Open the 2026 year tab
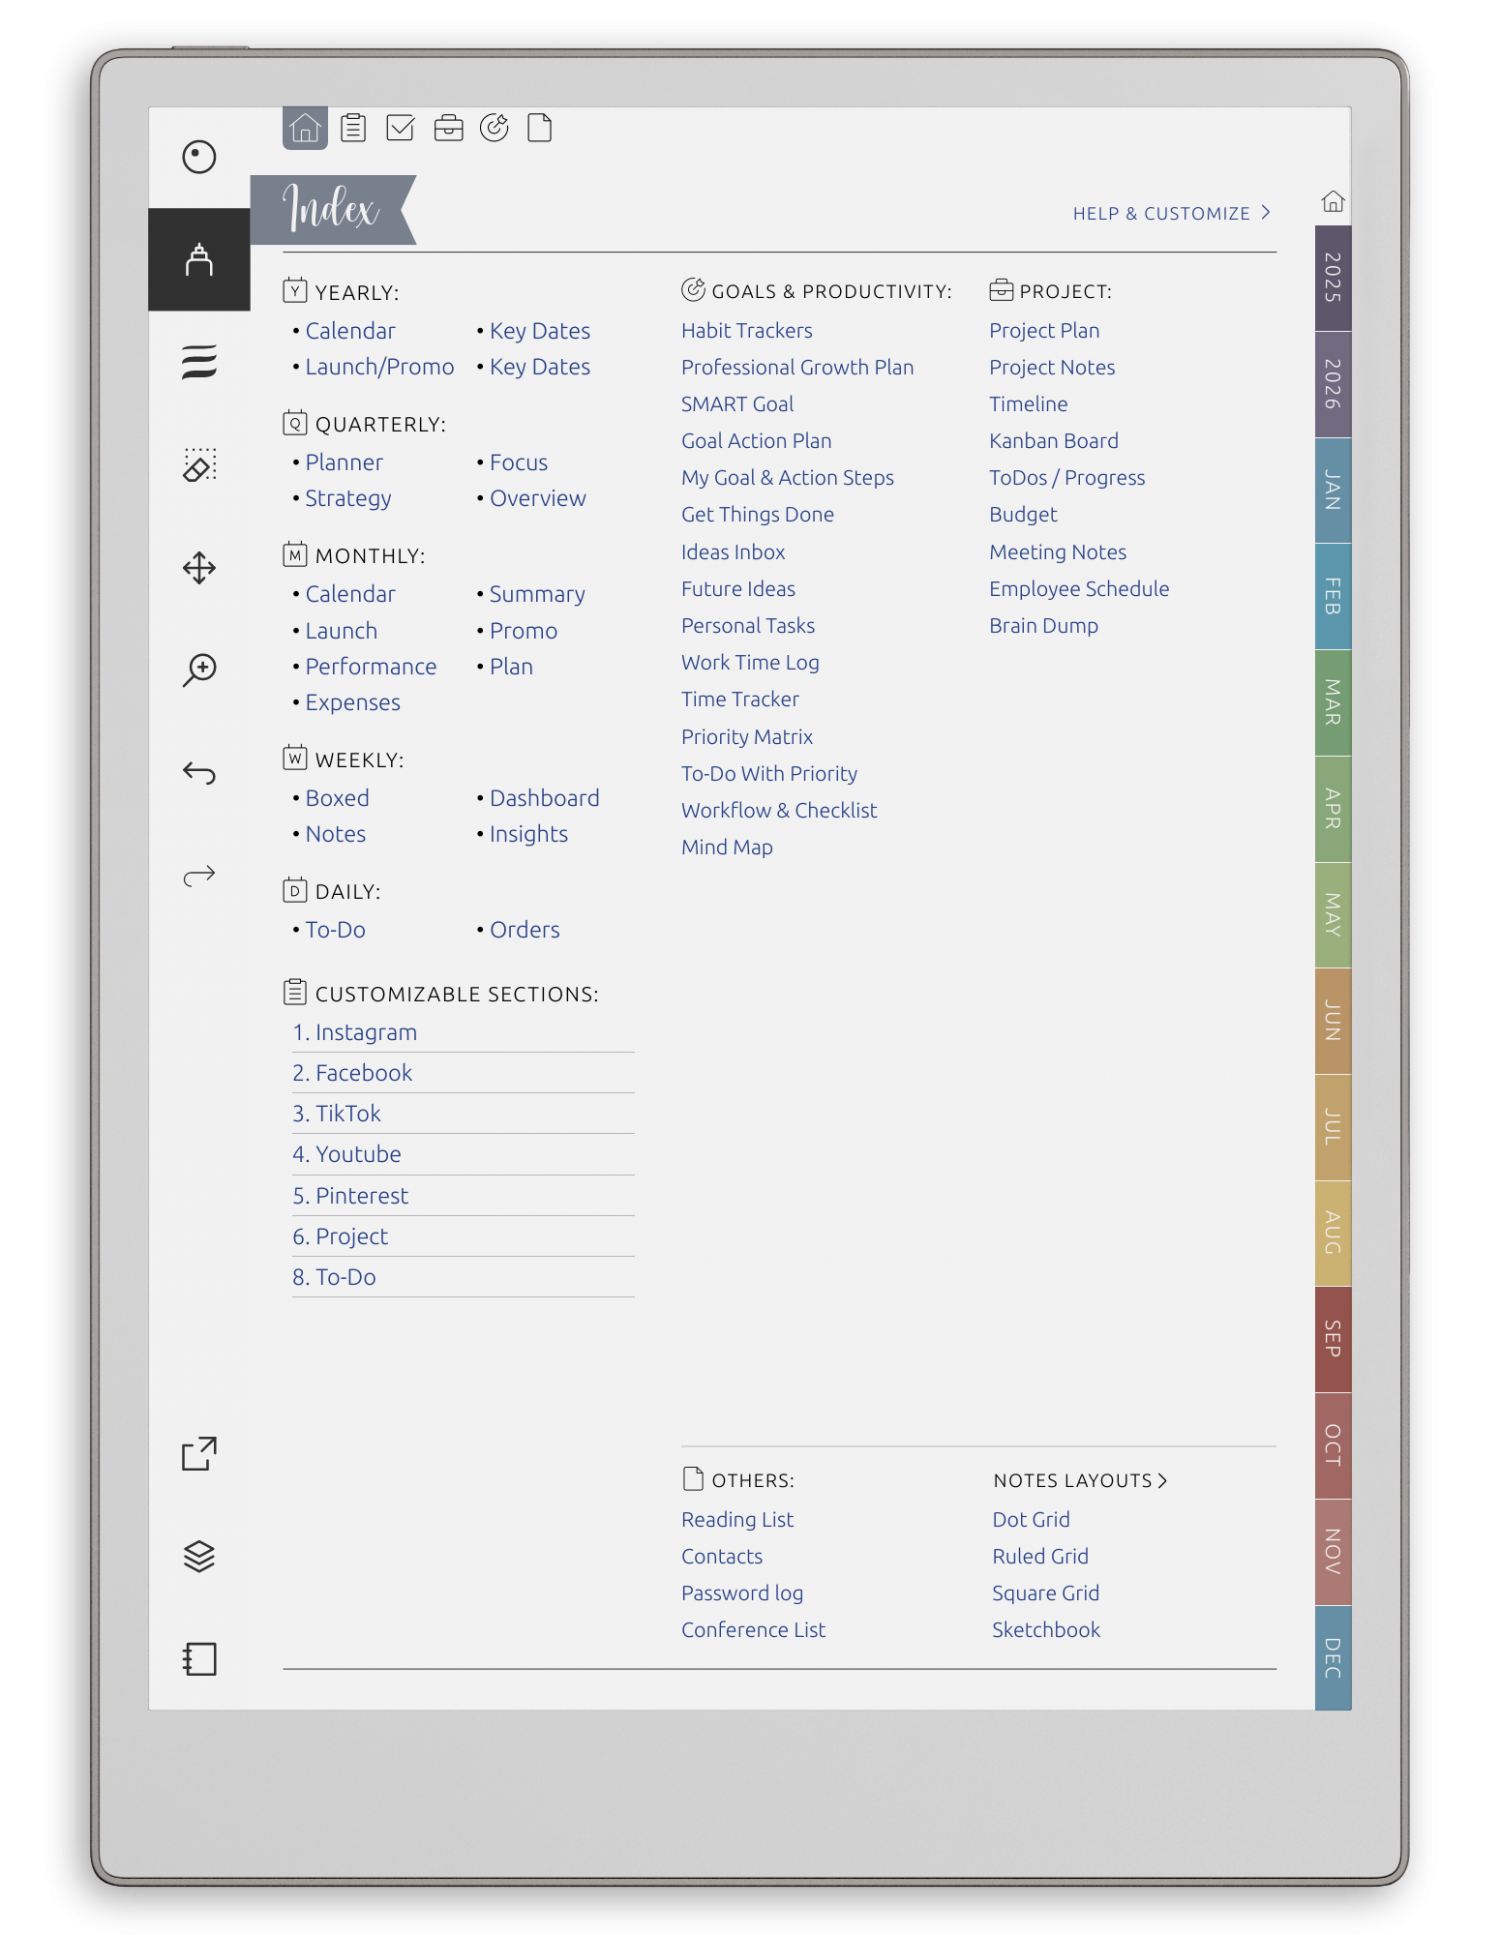Screen dimensions: 1500x1935 click(x=1333, y=384)
